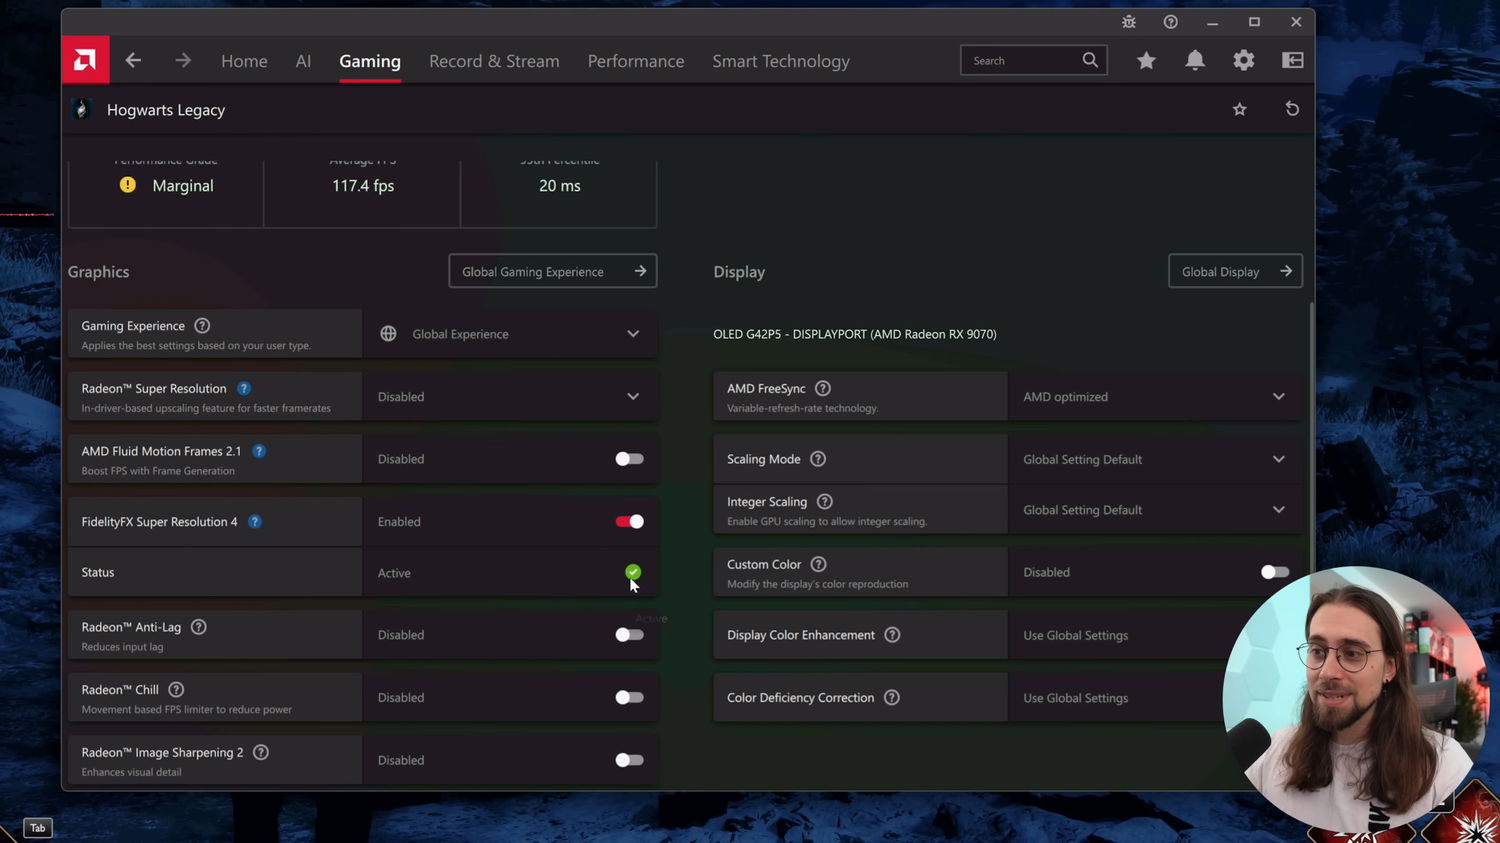The width and height of the screenshot is (1500, 843).
Task: Reset Hogwarts Legacy profile with reset icon
Action: [x=1292, y=109]
